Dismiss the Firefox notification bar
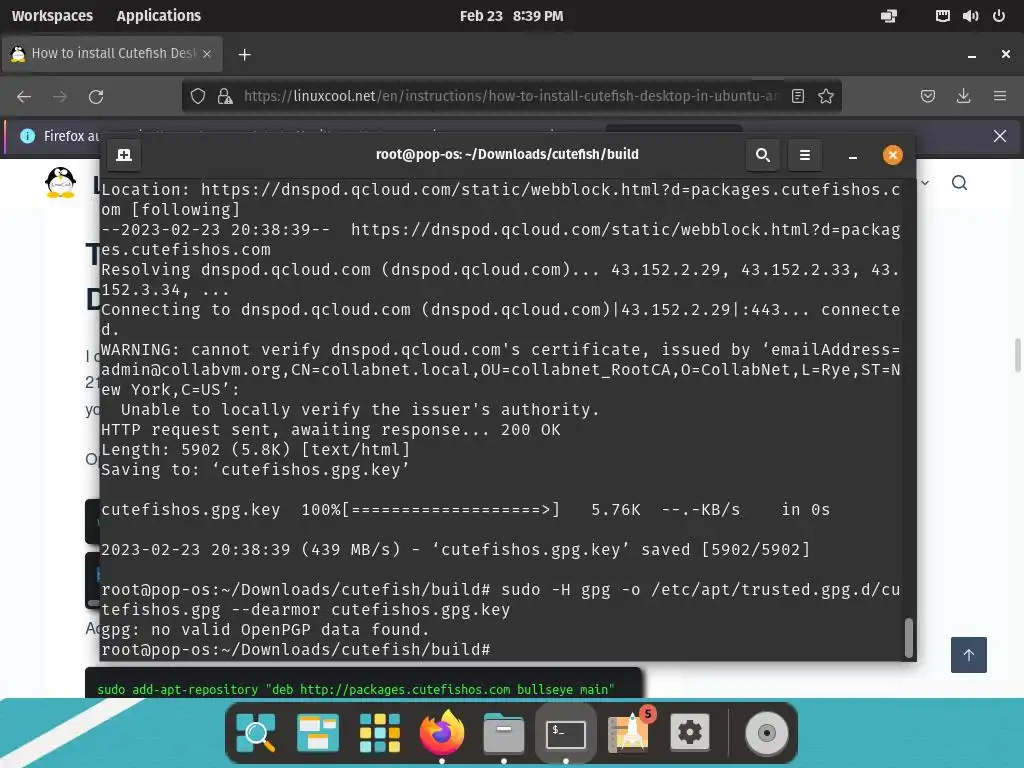Image resolution: width=1024 pixels, height=768 pixels. (x=1000, y=136)
